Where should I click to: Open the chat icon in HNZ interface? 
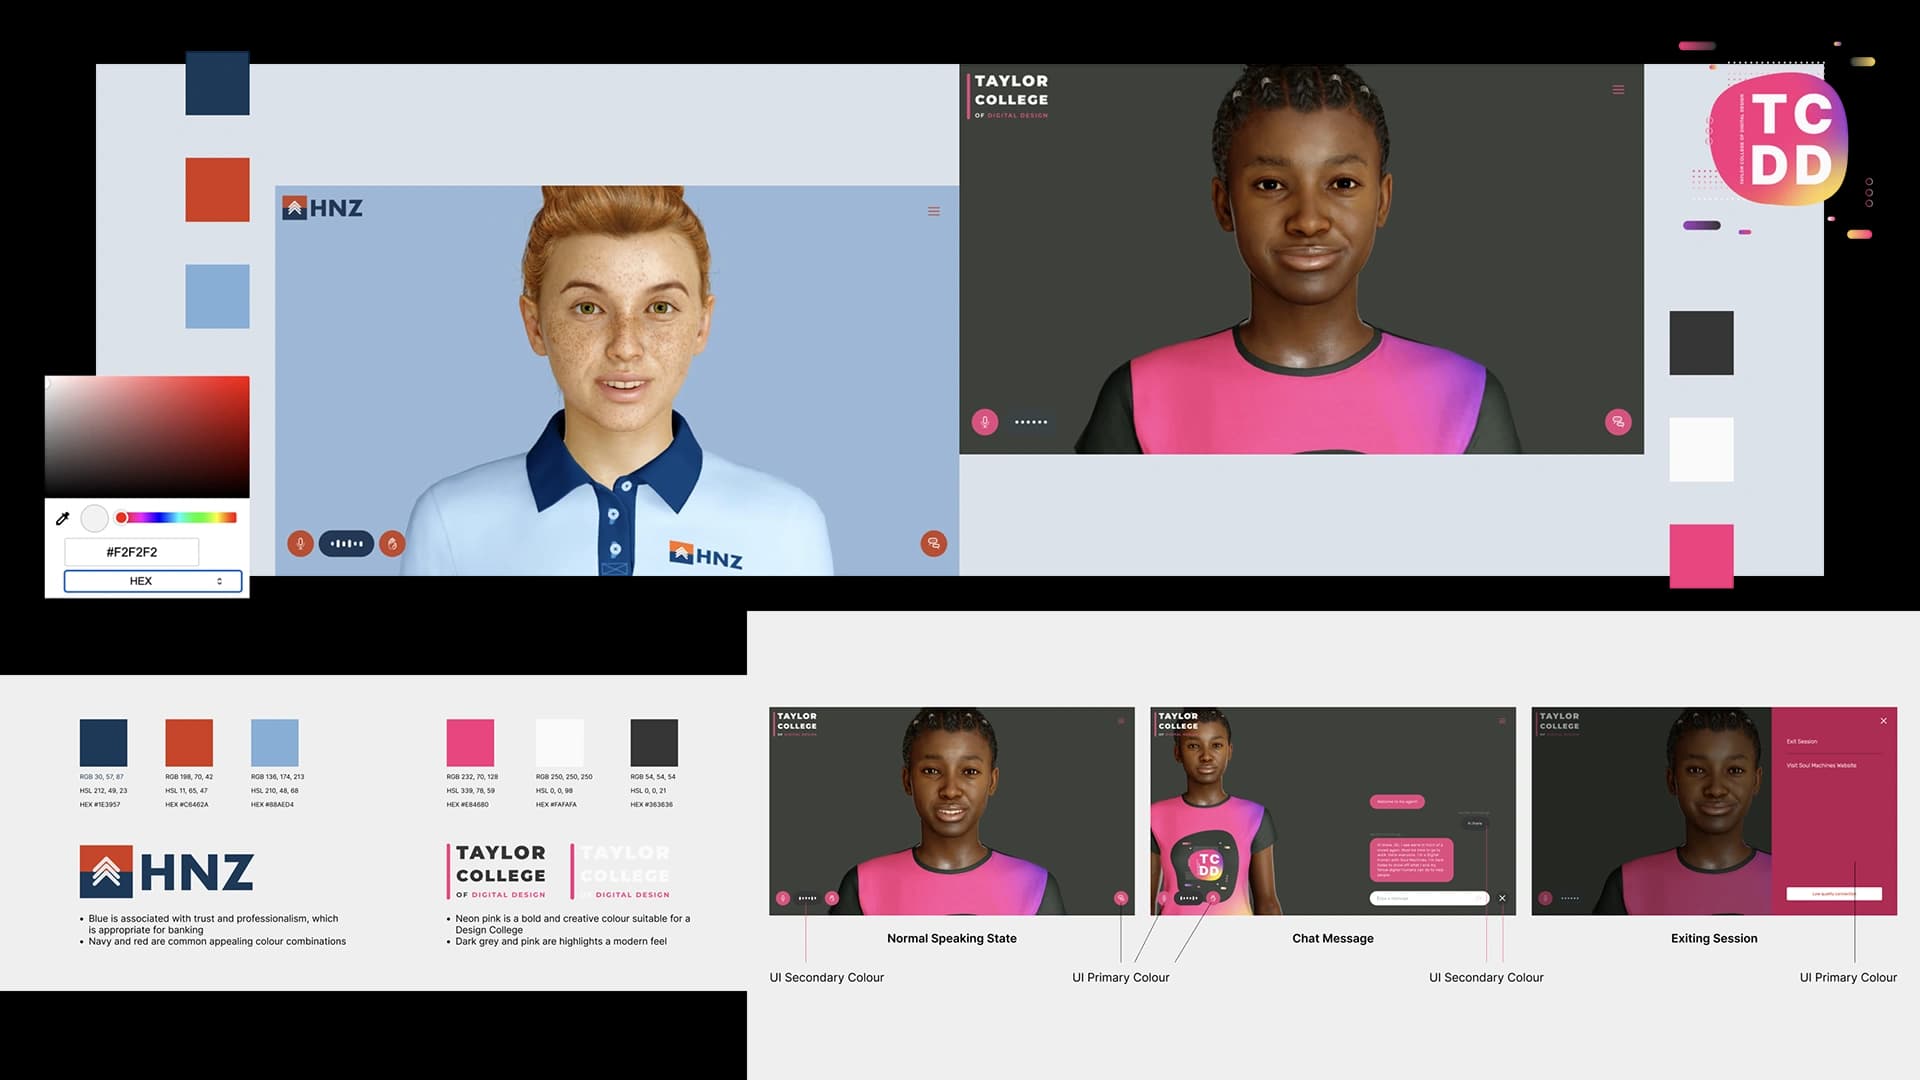click(933, 543)
